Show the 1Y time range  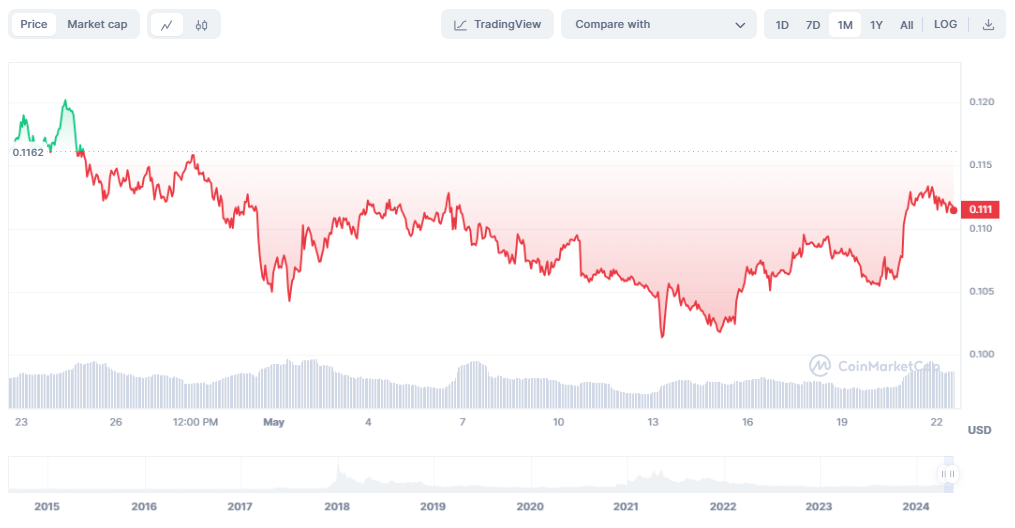coord(876,25)
